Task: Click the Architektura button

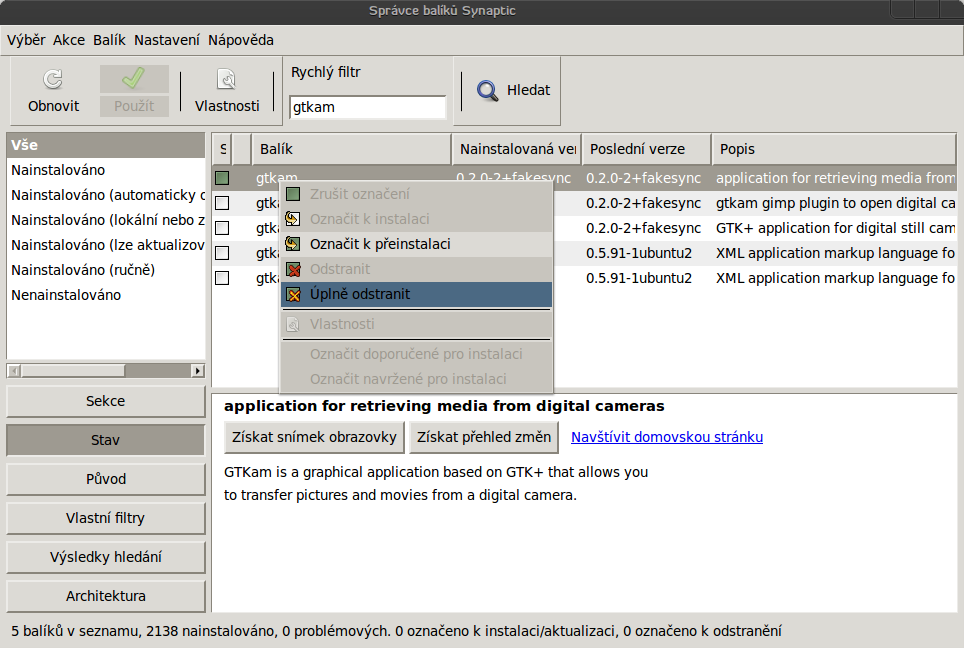Action: 106,596
